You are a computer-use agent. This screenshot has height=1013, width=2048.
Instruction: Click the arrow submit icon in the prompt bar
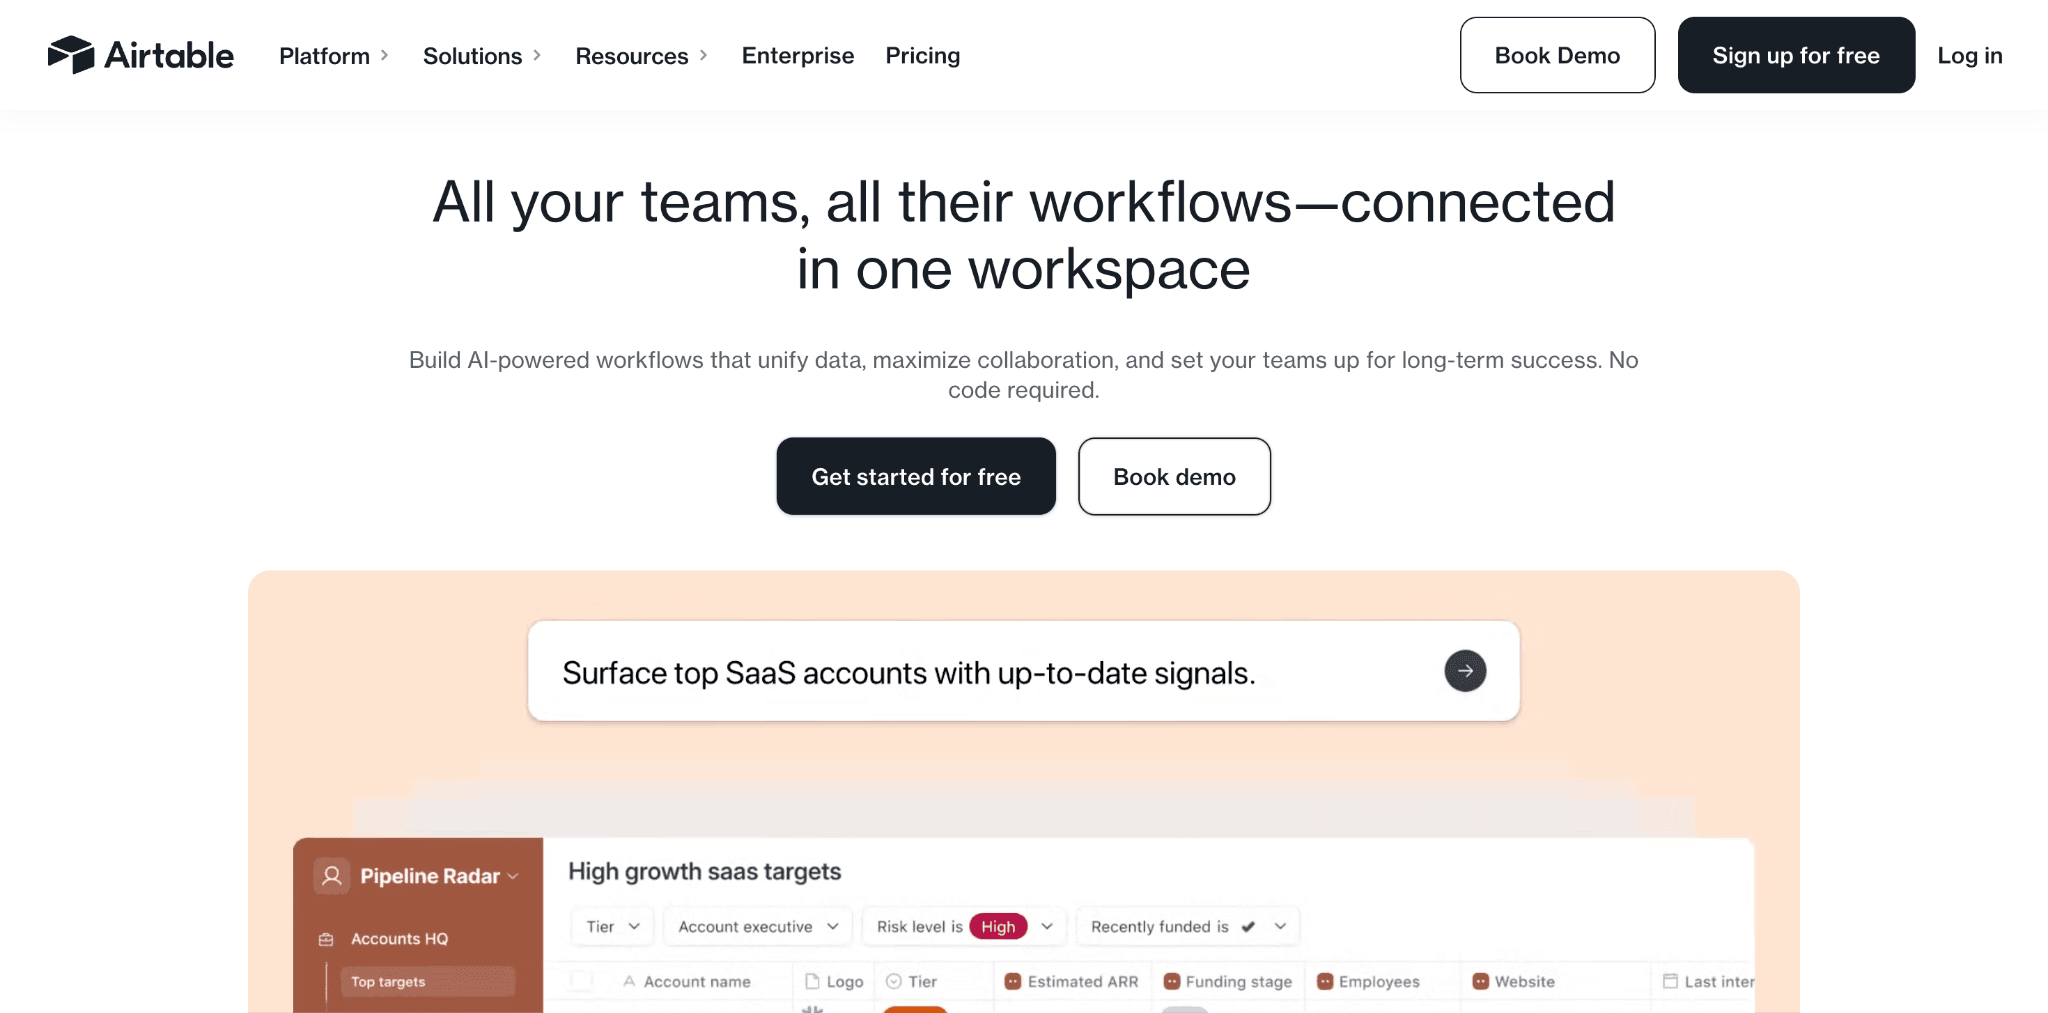[1464, 671]
